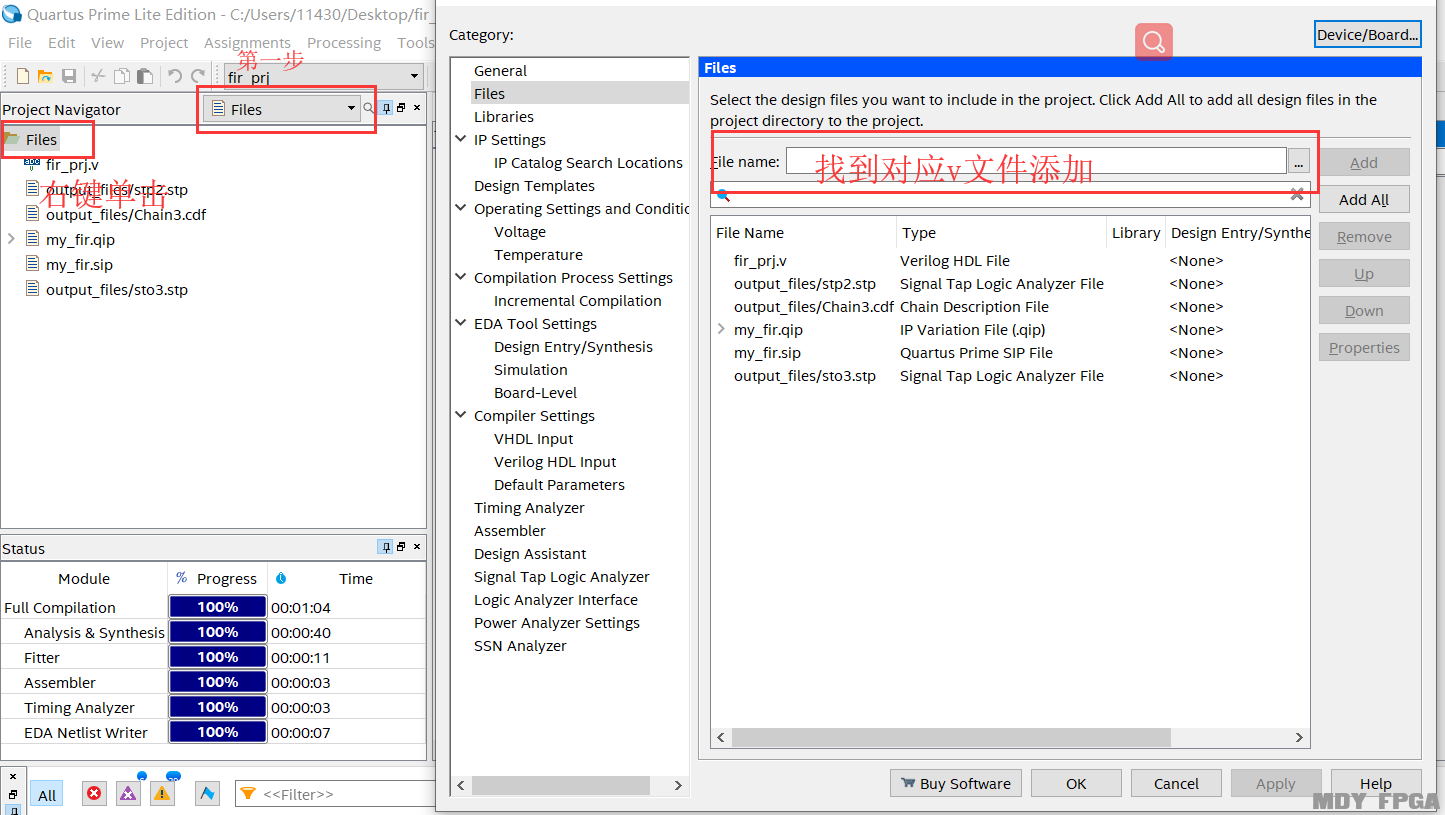Toggle the warning messages filter

pos(162,794)
